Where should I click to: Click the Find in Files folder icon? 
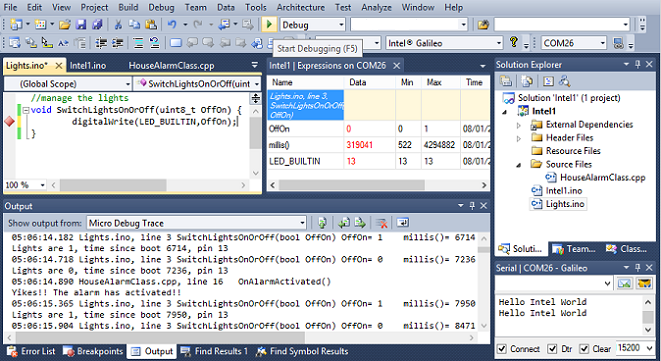click(x=483, y=25)
